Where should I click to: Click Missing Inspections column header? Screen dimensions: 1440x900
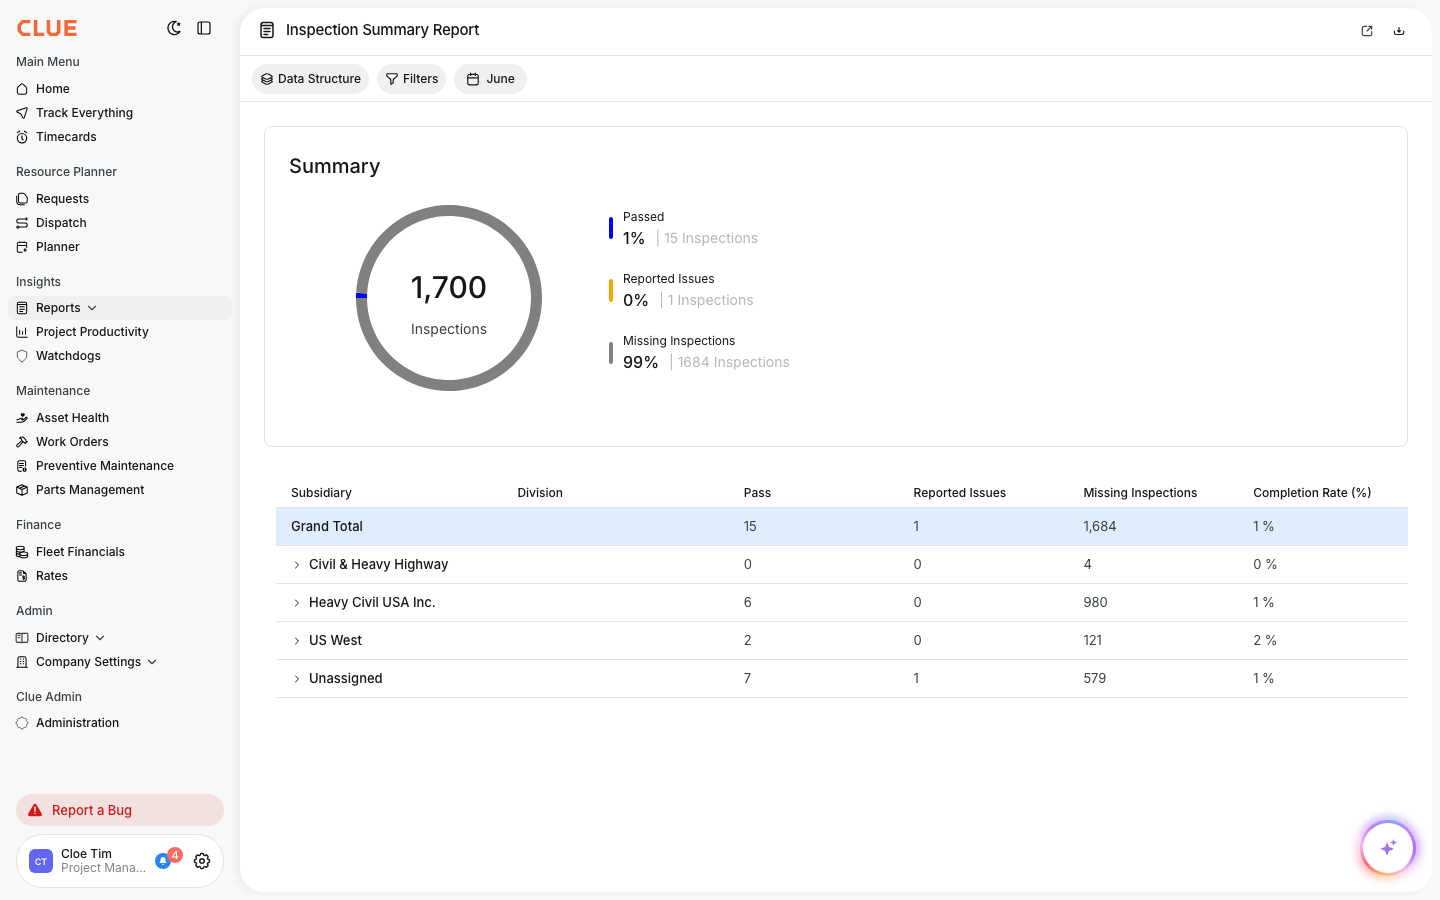point(1140,493)
